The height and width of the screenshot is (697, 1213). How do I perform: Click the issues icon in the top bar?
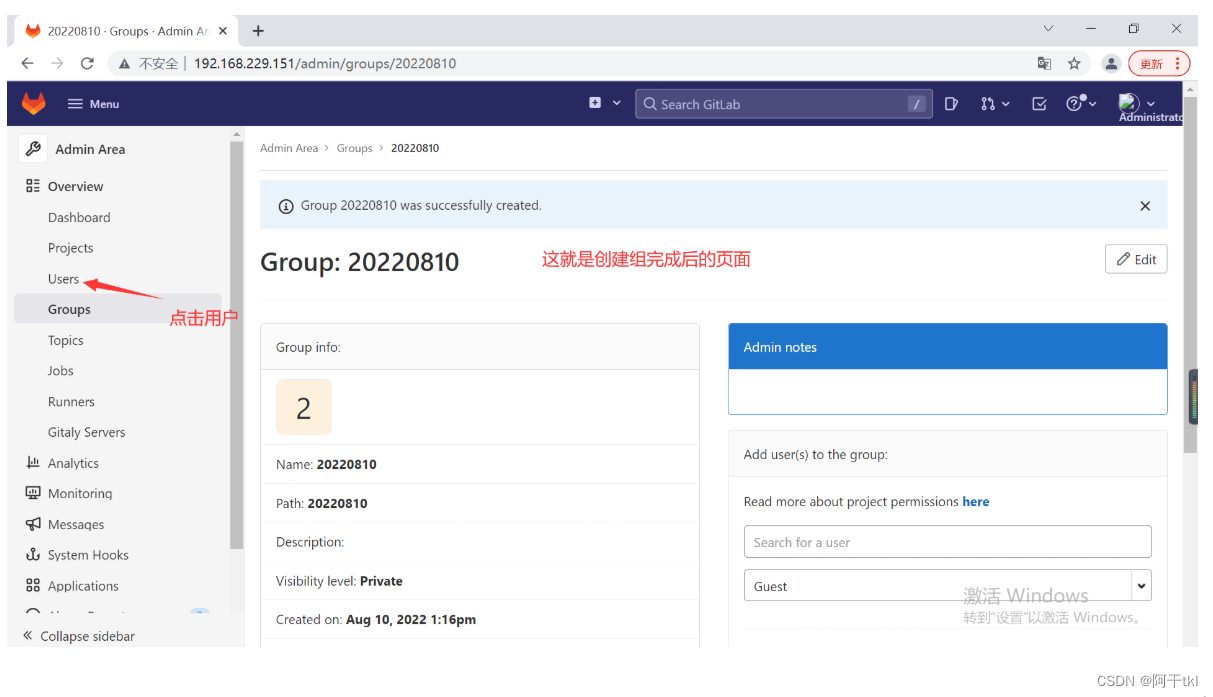(x=951, y=103)
